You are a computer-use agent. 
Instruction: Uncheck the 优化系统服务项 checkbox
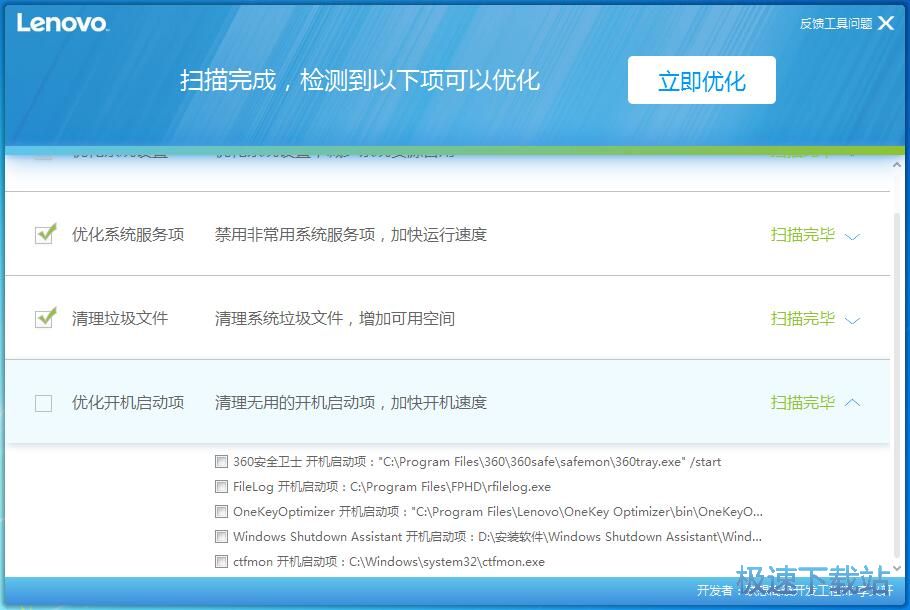point(45,234)
